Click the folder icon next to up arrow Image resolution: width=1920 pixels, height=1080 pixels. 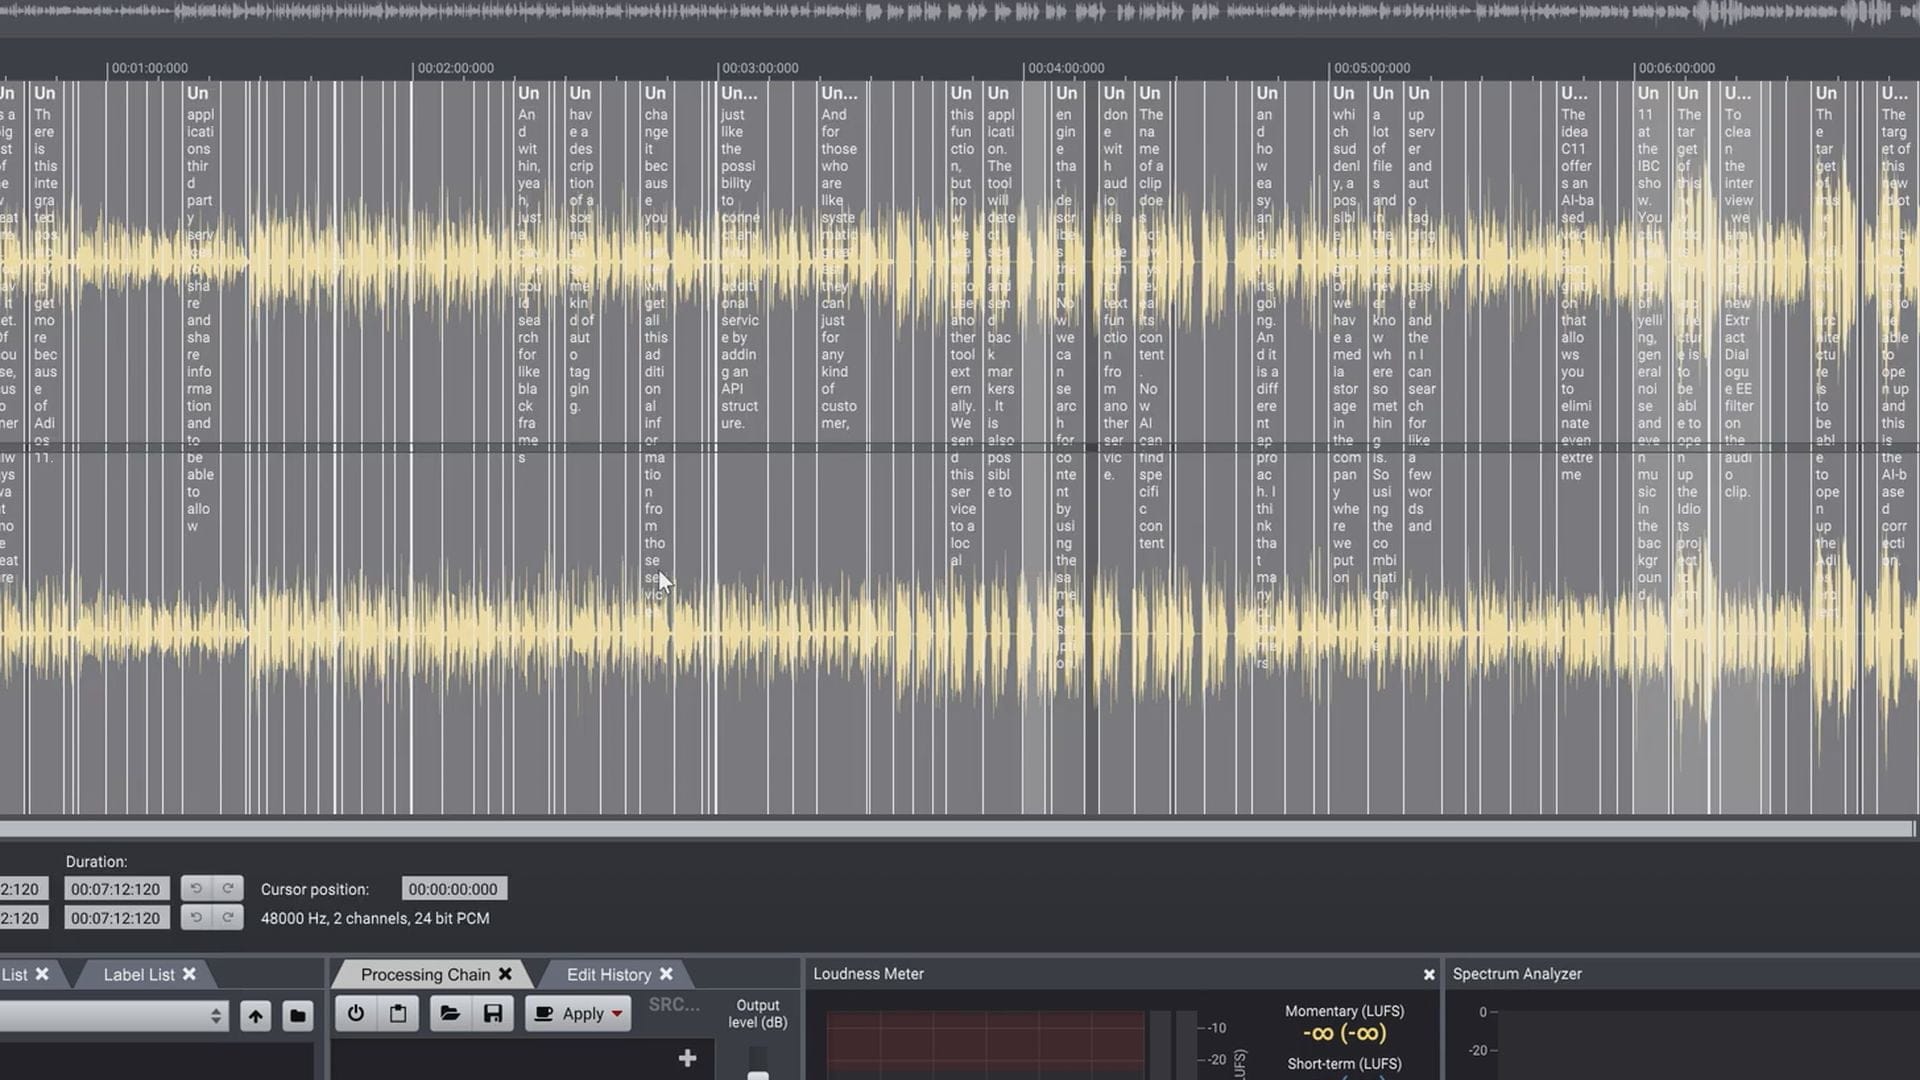tap(297, 1016)
